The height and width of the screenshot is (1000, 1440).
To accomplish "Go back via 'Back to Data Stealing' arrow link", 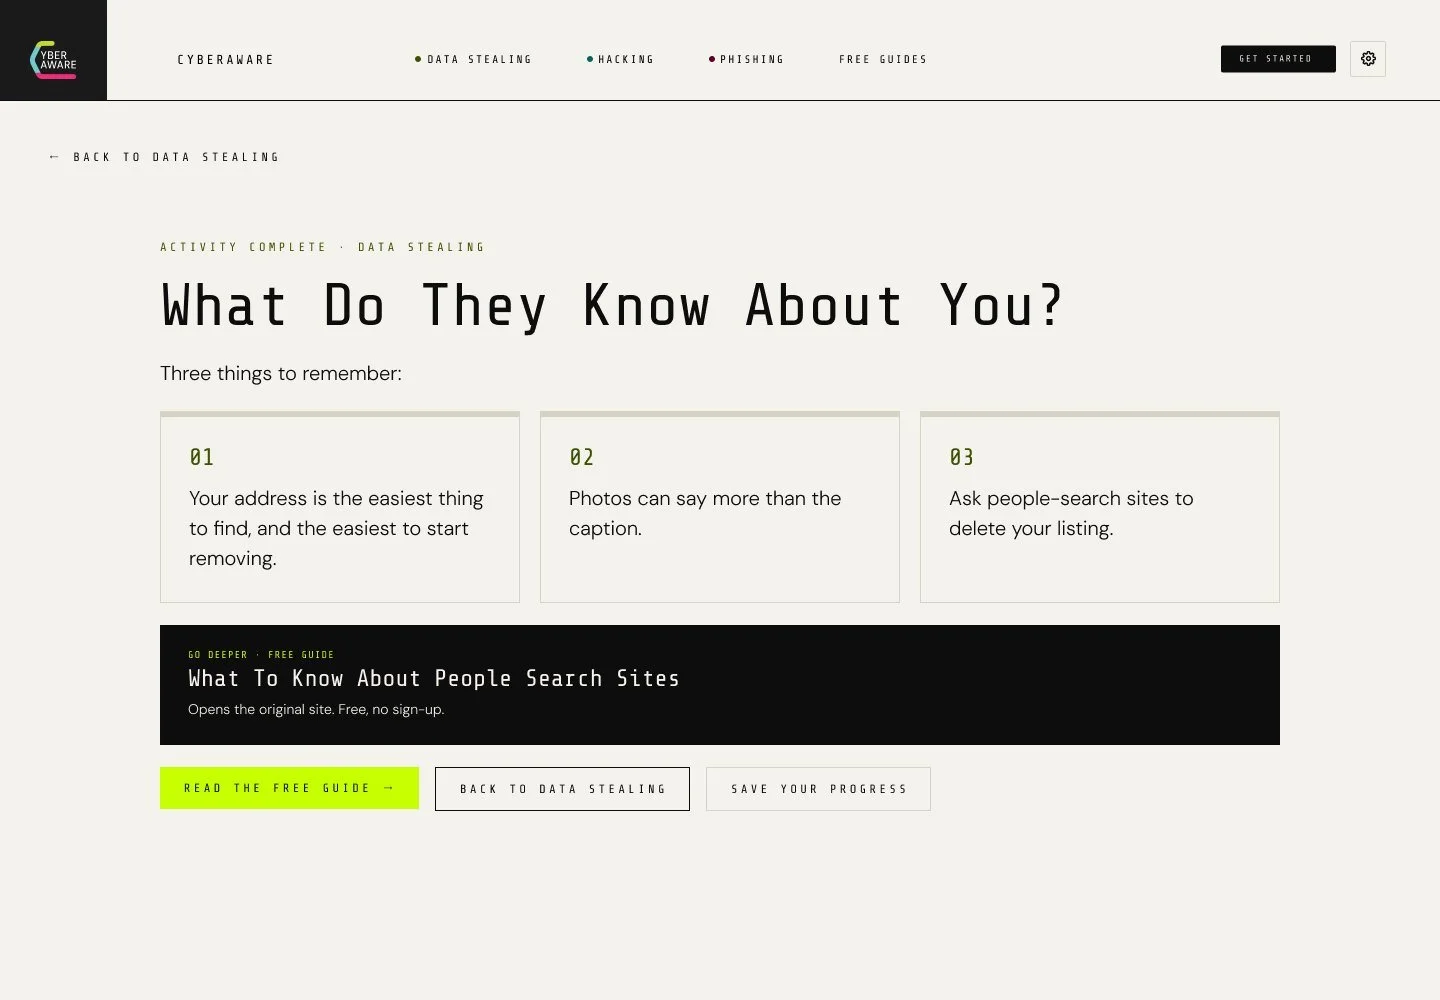I will coord(164,157).
